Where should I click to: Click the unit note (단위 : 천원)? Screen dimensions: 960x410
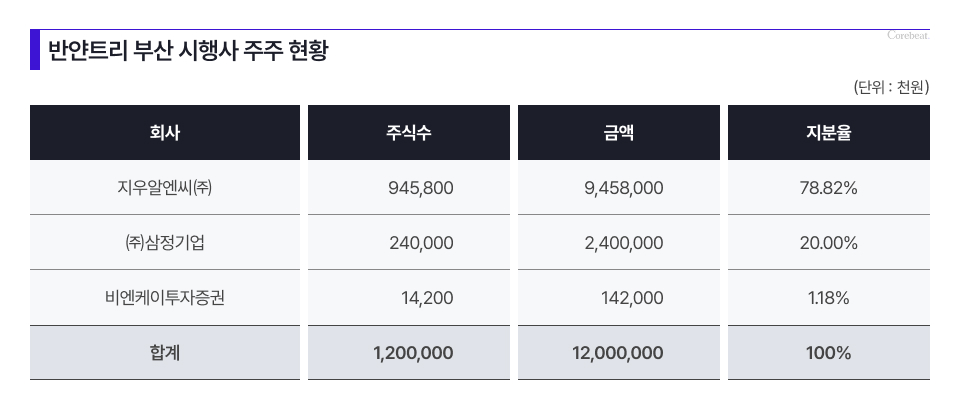click(891, 88)
